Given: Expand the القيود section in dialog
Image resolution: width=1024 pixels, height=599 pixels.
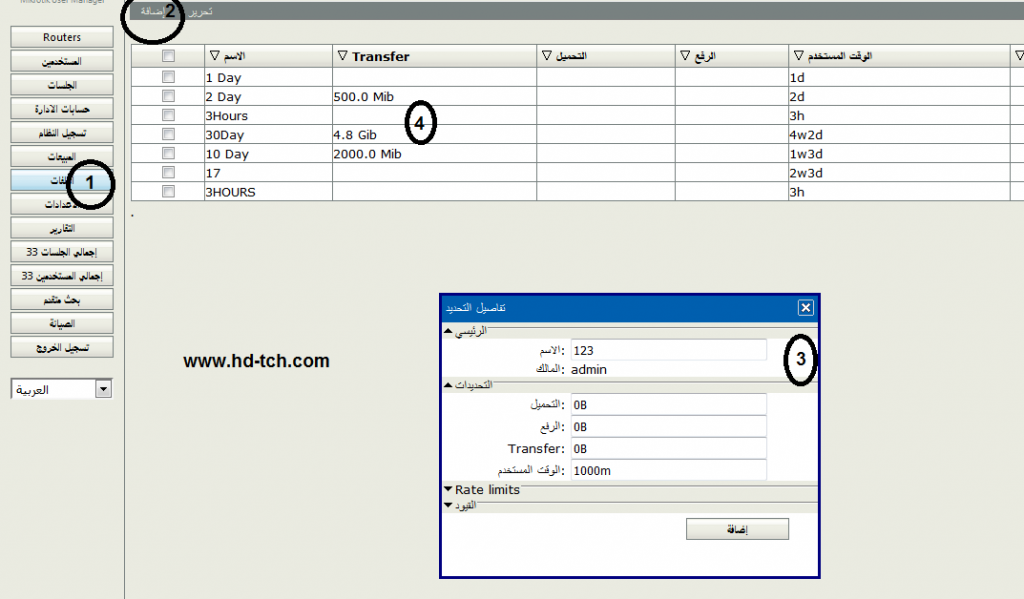Looking at the screenshot, I should [x=448, y=505].
